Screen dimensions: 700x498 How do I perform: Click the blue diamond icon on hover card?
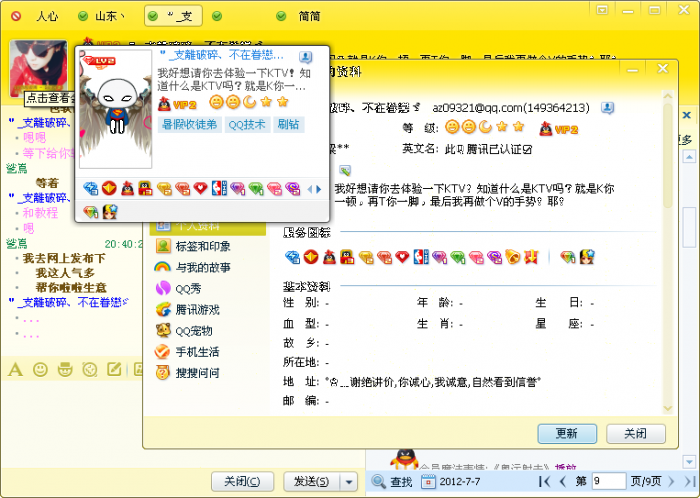click(91, 189)
